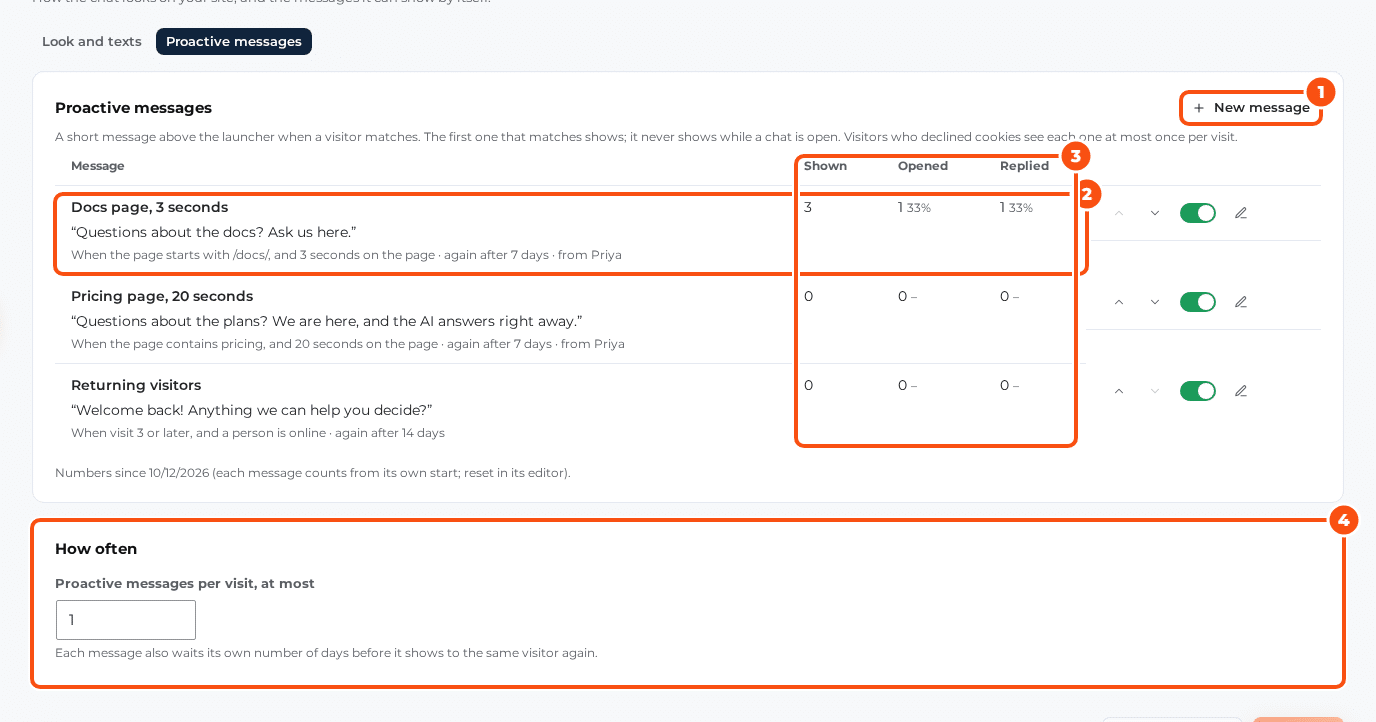Click the Replied column header
1376x722 pixels.
(x=1025, y=166)
